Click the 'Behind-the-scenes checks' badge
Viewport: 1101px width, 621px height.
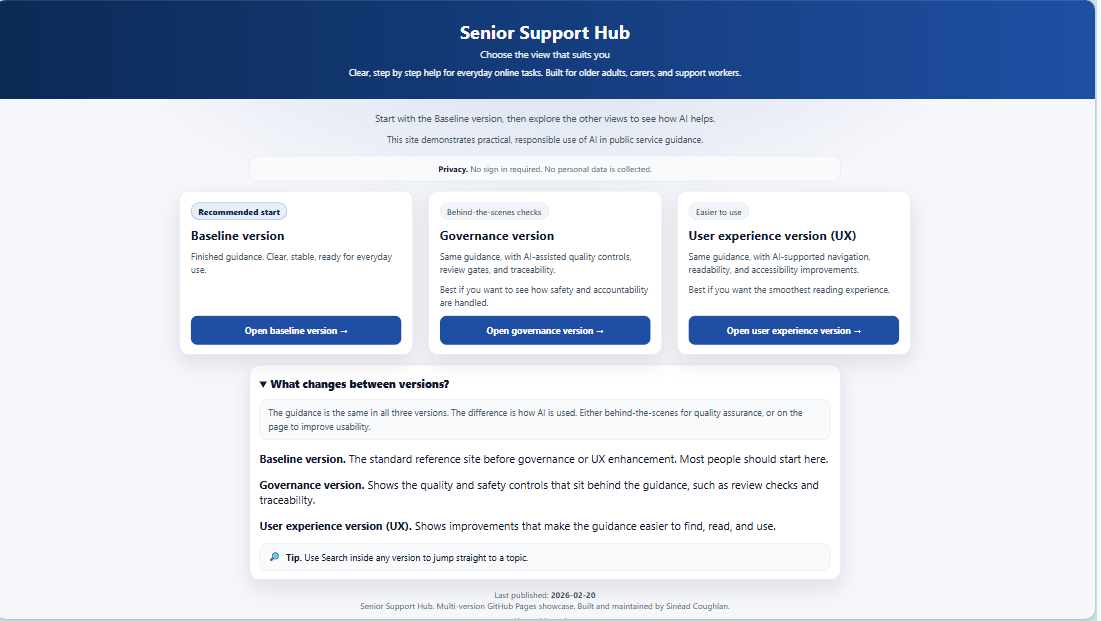(x=494, y=212)
